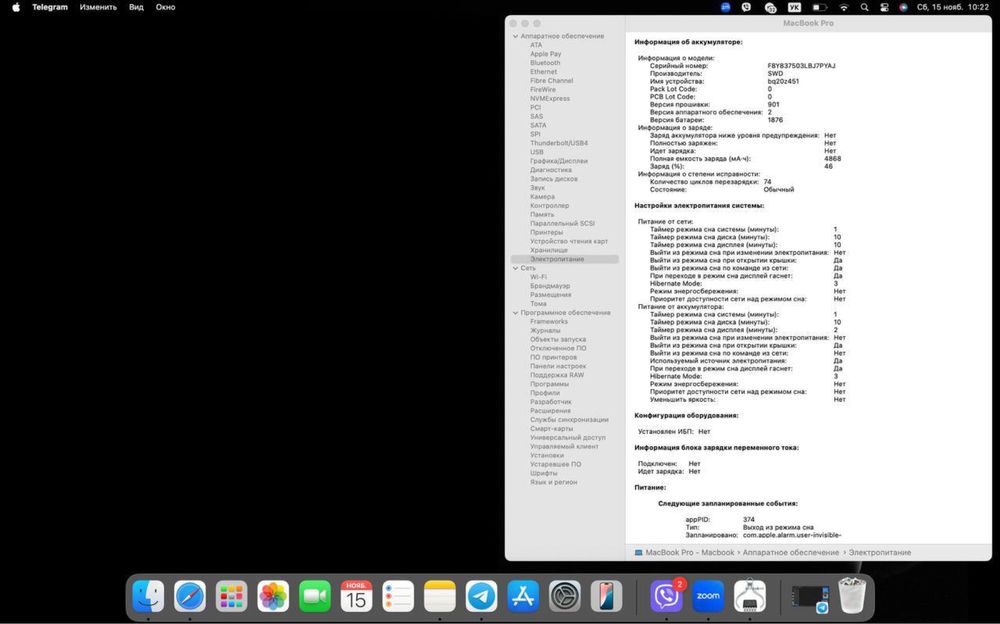The height and width of the screenshot is (624, 1000).
Task: Open the Trash in the Dock
Action: (x=852, y=595)
